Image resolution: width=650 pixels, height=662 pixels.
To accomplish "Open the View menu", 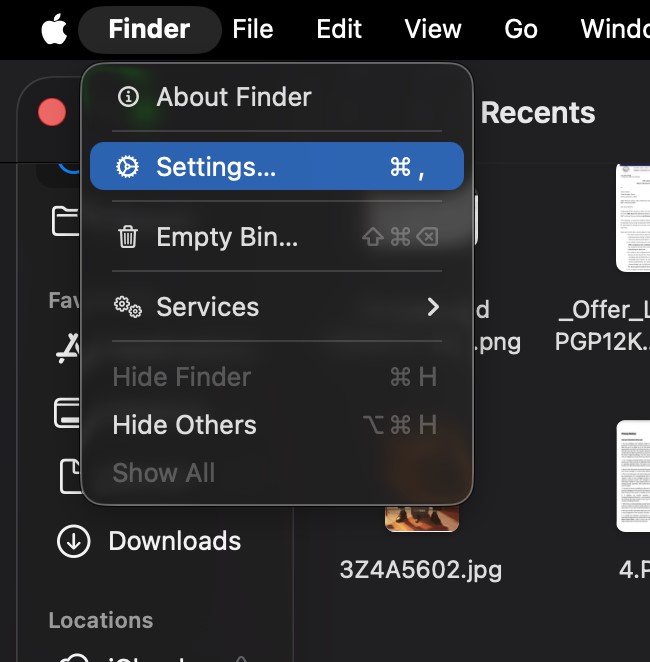I will pos(433,29).
